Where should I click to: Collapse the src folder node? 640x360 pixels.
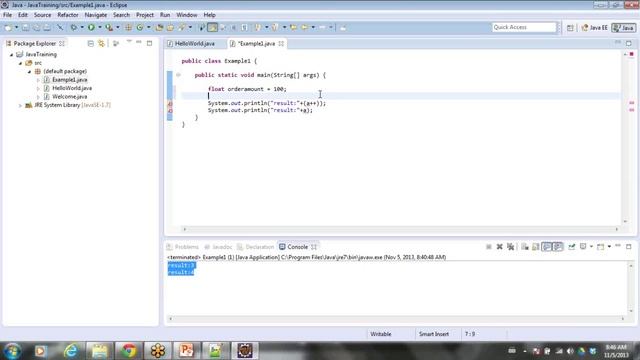[20, 63]
